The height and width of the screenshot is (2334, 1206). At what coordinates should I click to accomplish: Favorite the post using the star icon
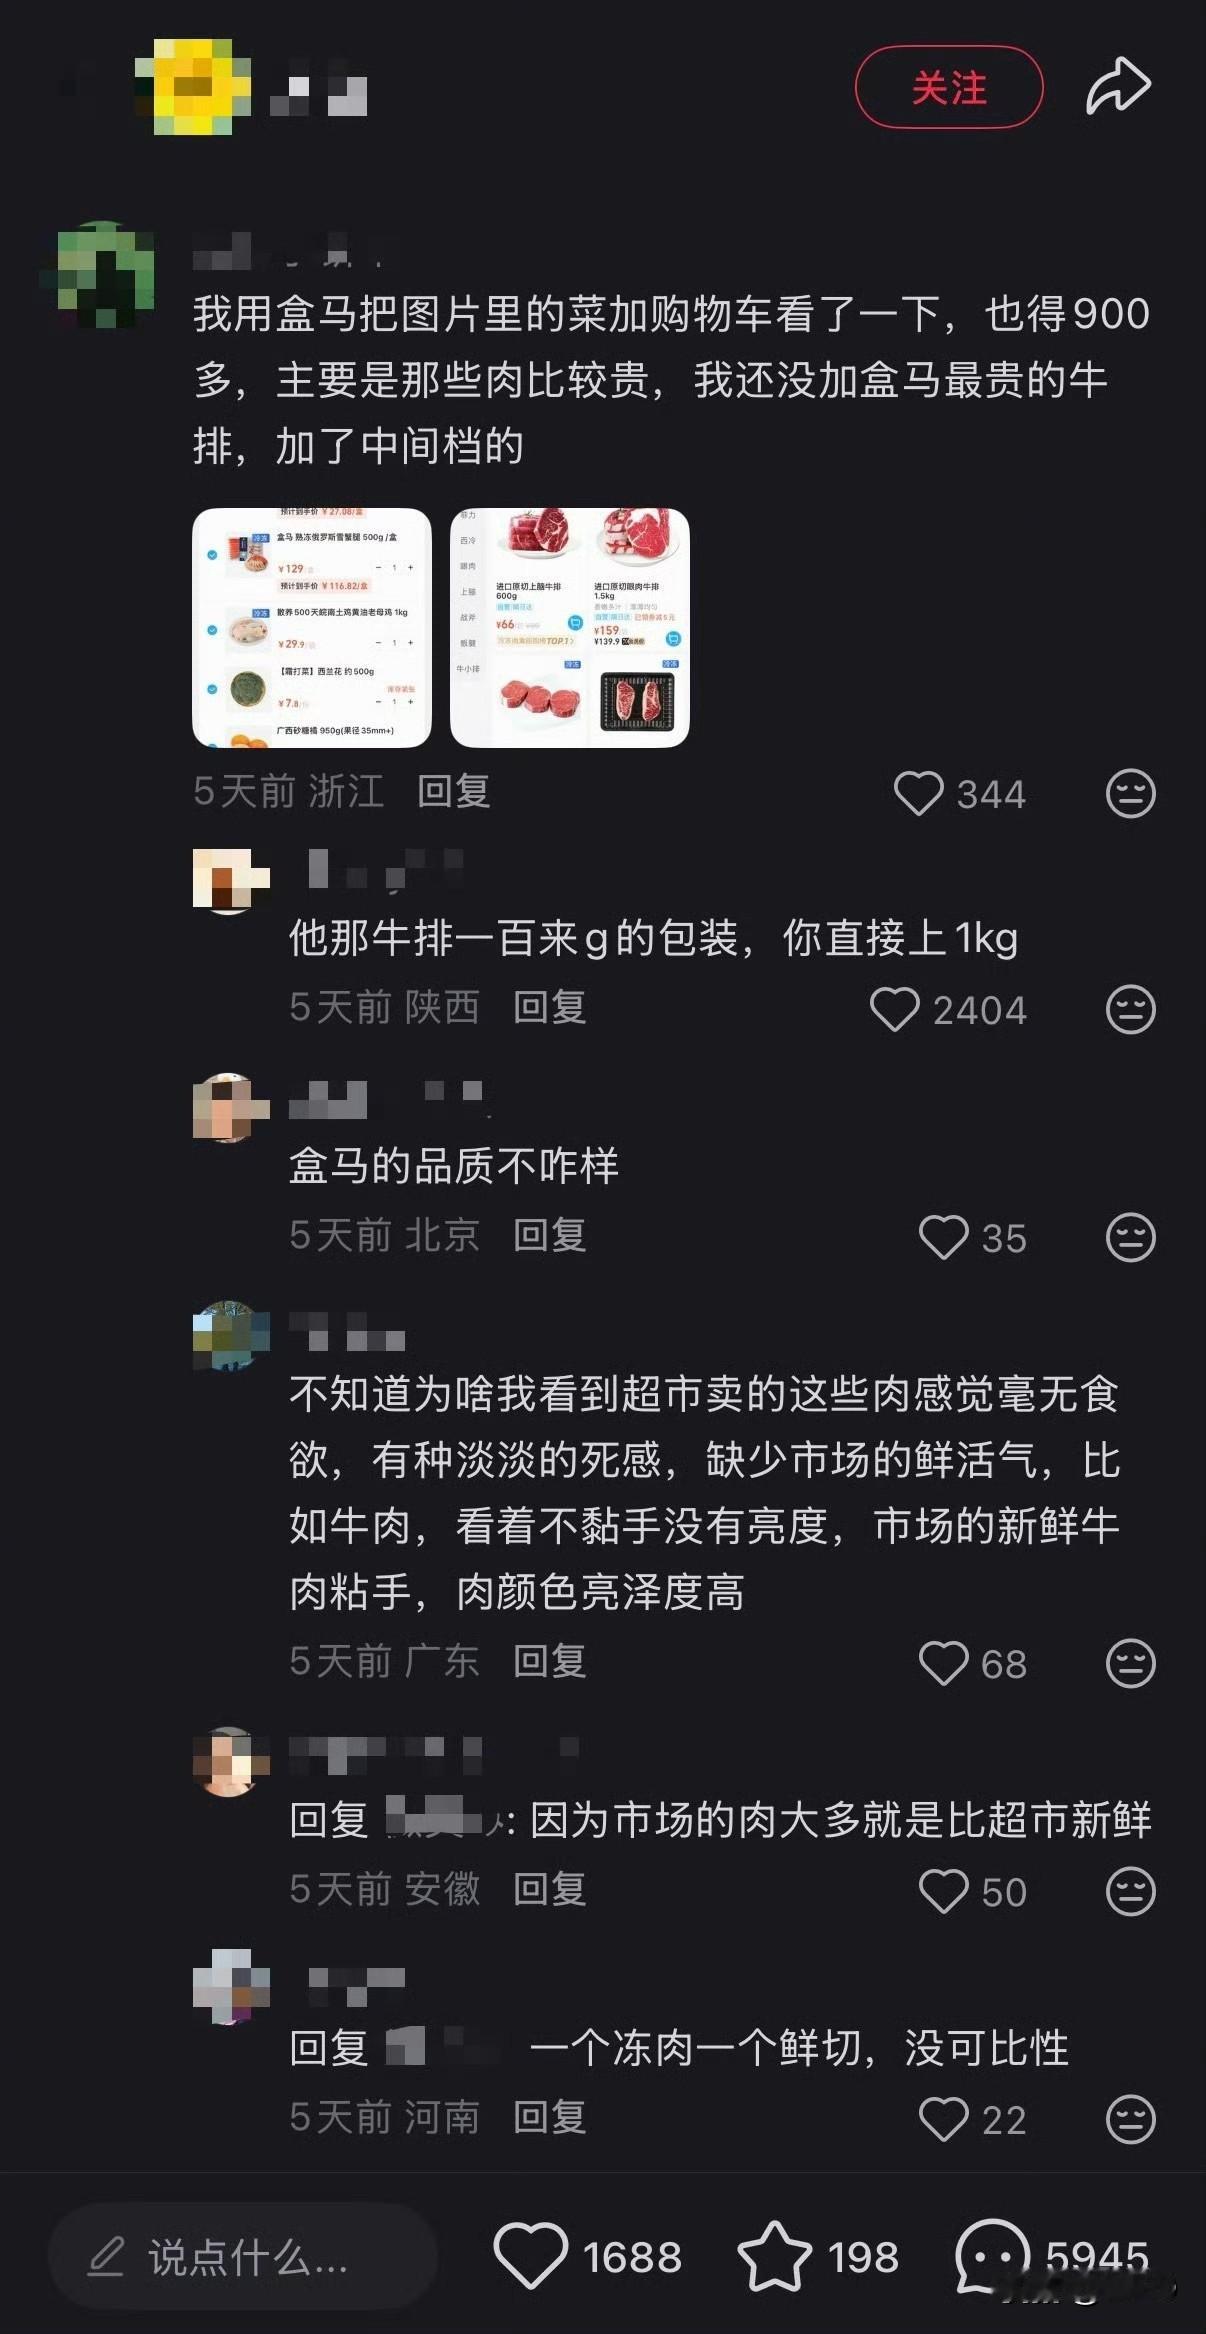click(774, 2256)
